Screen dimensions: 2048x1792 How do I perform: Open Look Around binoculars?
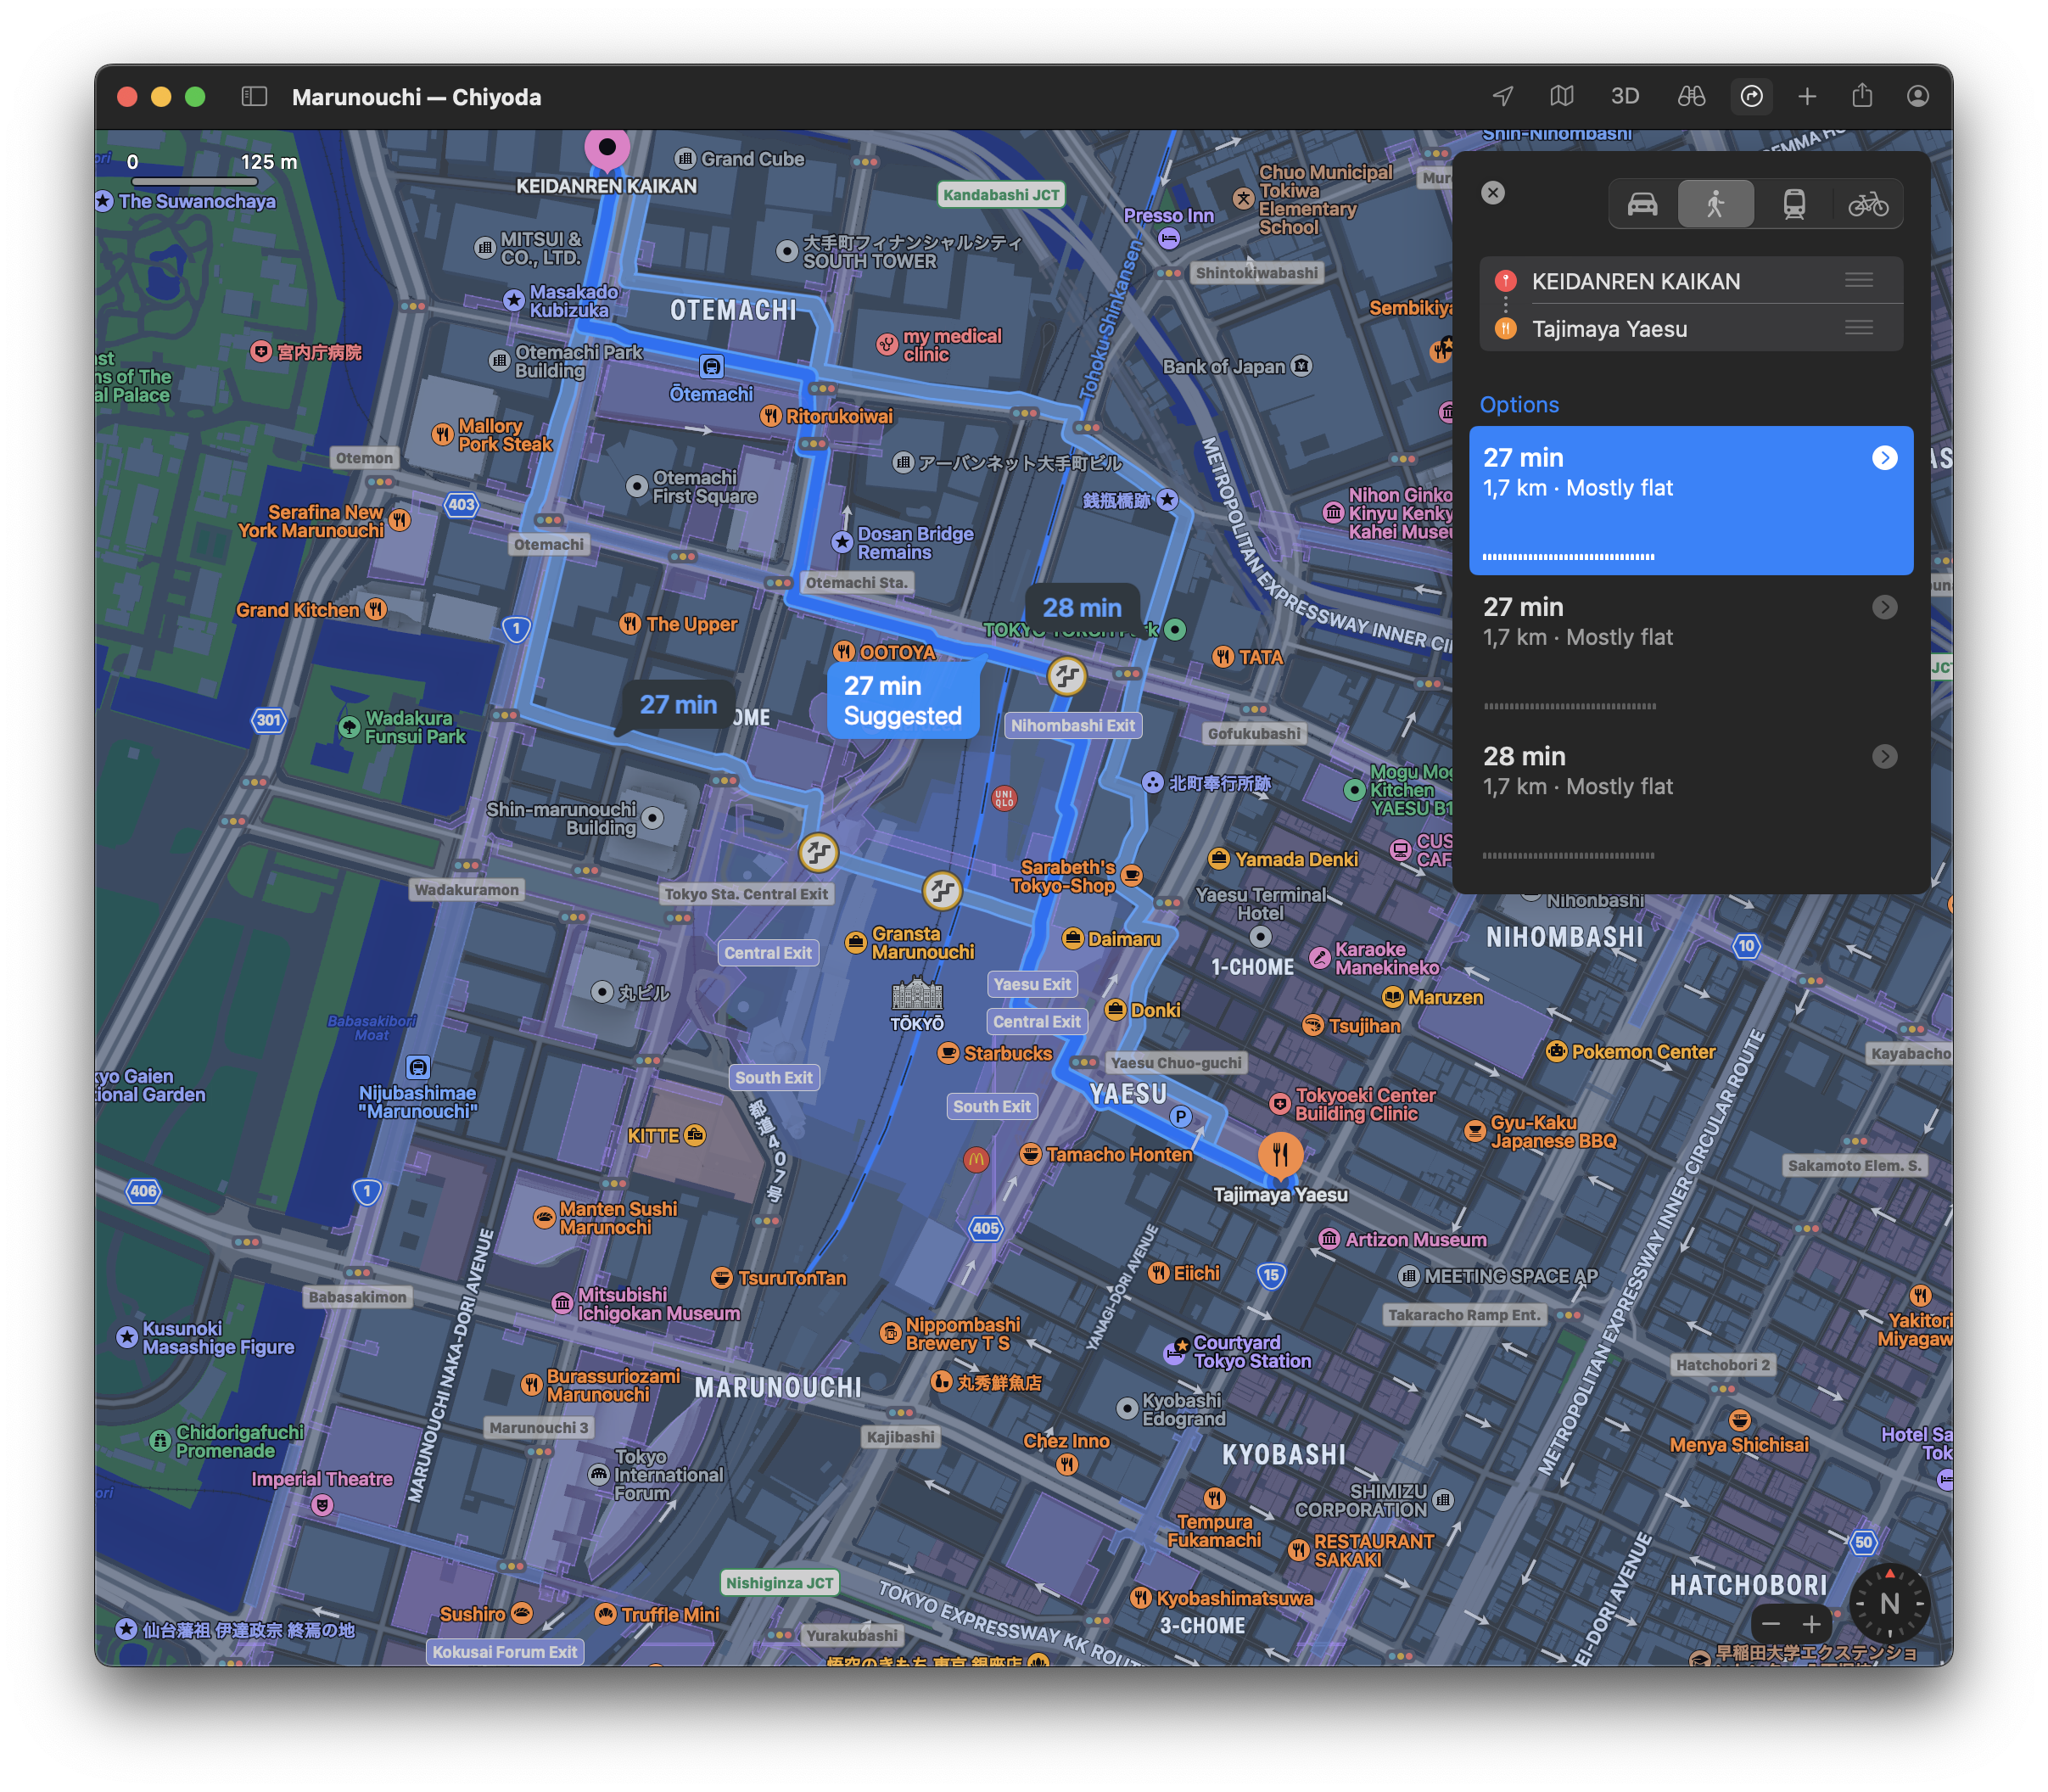1691,96
